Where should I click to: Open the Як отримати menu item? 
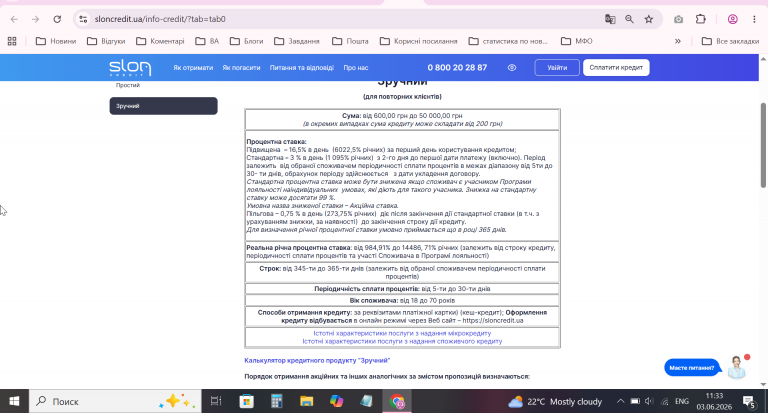pos(193,68)
